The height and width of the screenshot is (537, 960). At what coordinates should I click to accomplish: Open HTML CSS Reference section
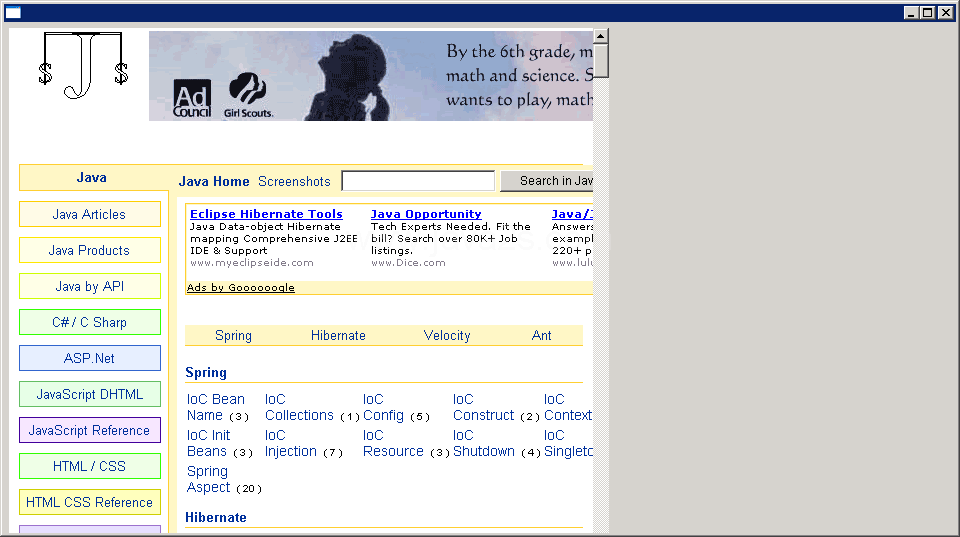[x=89, y=502]
